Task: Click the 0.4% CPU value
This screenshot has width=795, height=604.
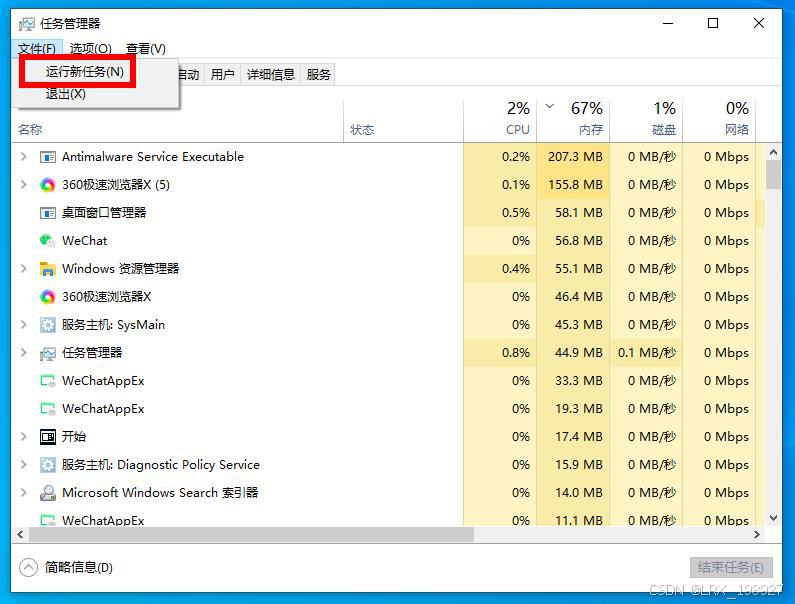Action: [x=516, y=269]
